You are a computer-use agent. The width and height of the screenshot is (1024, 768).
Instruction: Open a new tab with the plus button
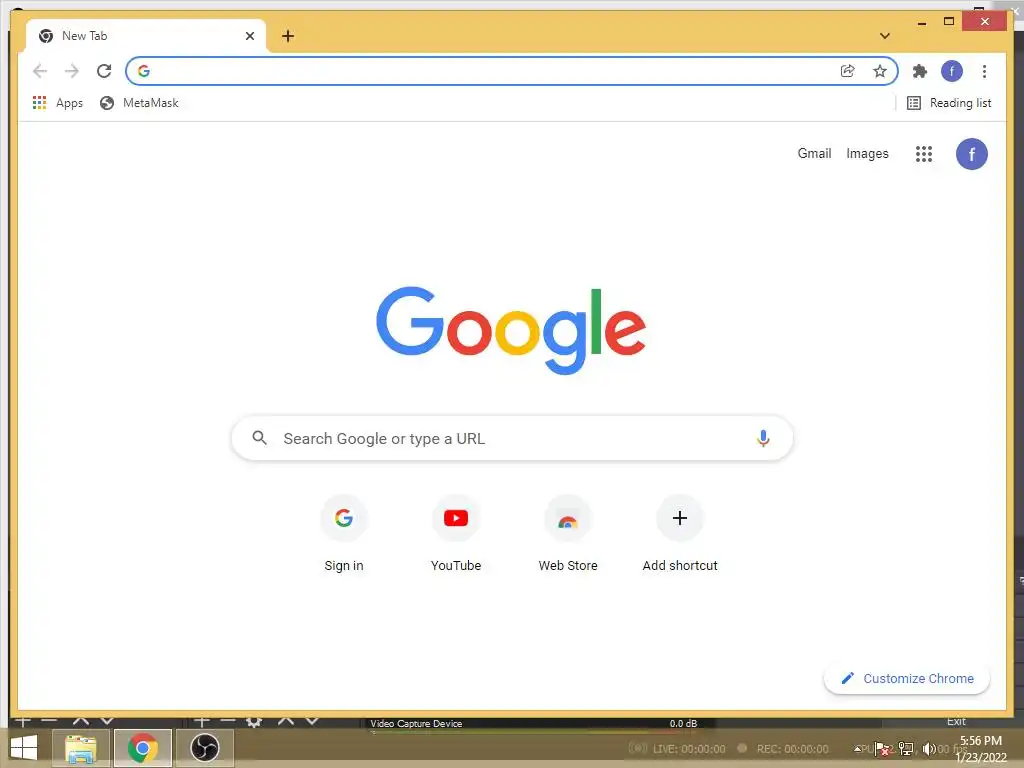point(288,36)
